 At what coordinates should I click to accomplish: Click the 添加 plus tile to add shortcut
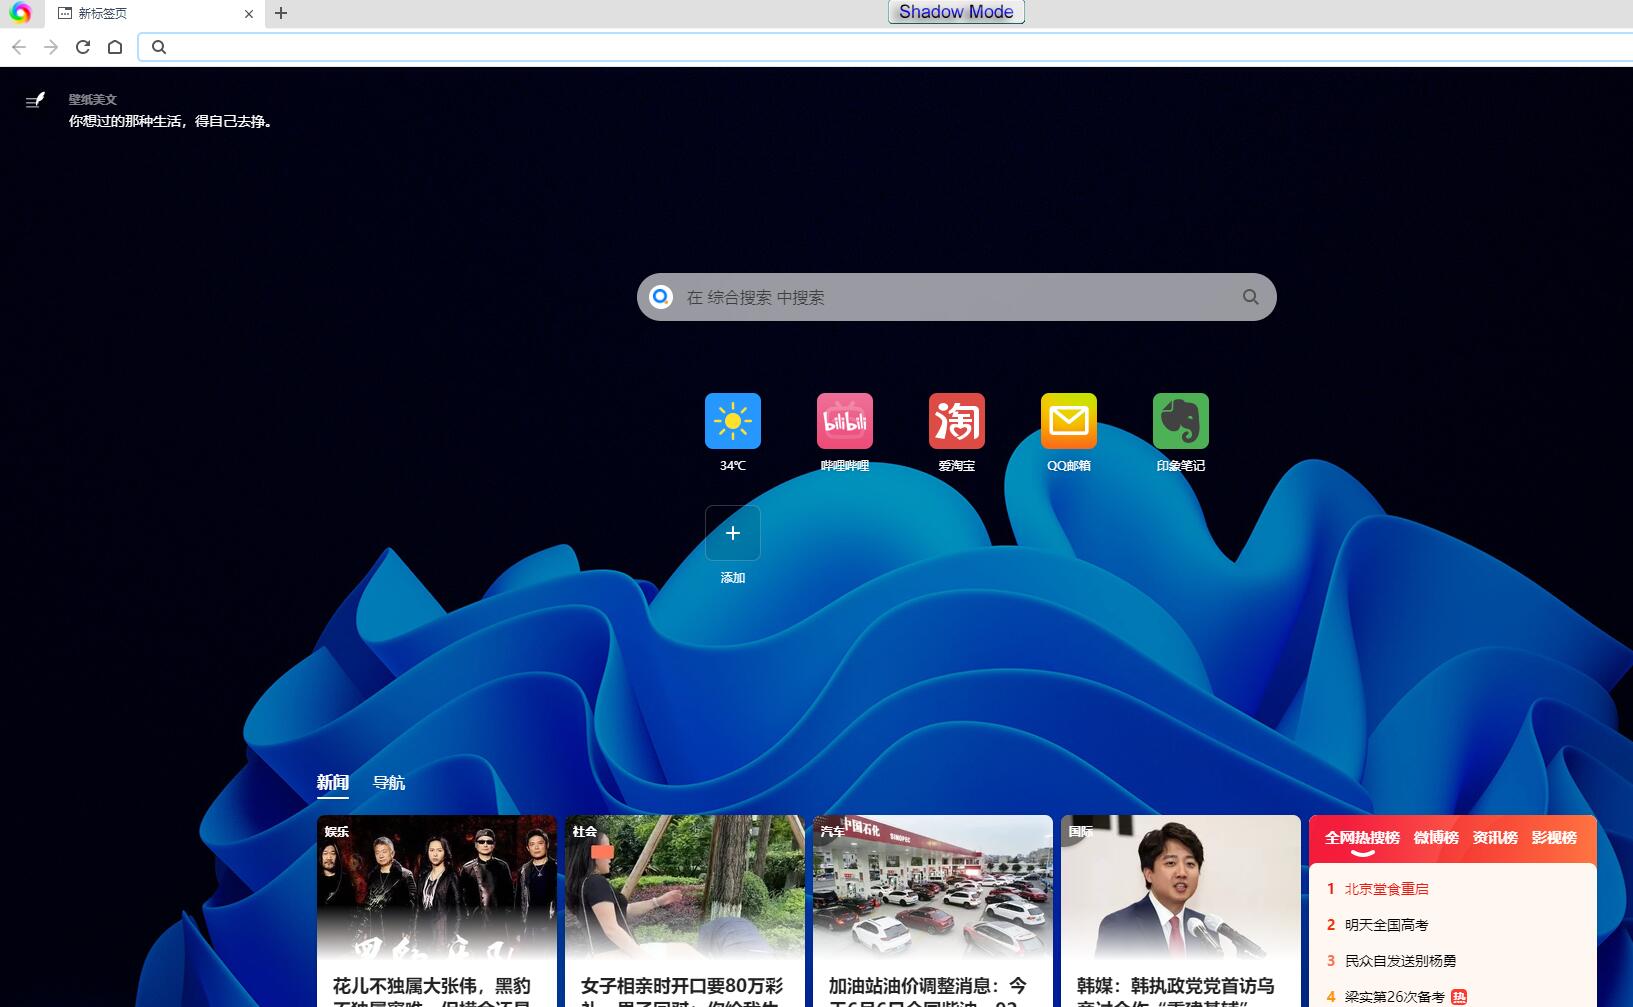[732, 533]
